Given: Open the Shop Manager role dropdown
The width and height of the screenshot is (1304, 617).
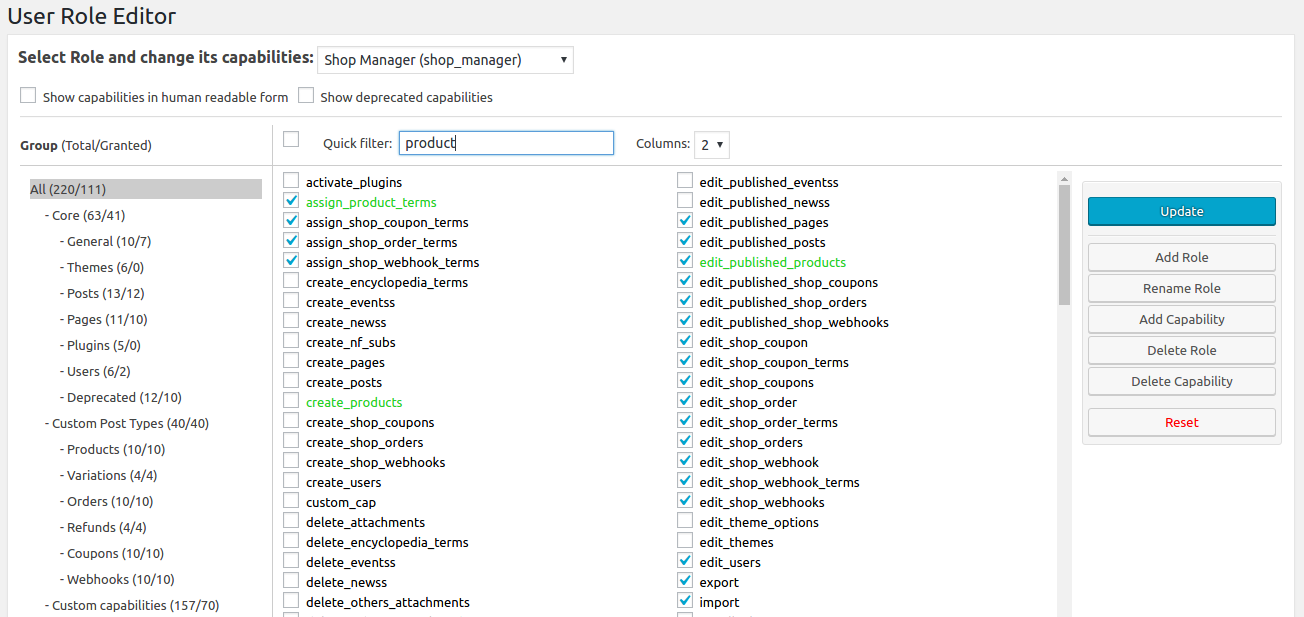Looking at the screenshot, I should pos(445,60).
